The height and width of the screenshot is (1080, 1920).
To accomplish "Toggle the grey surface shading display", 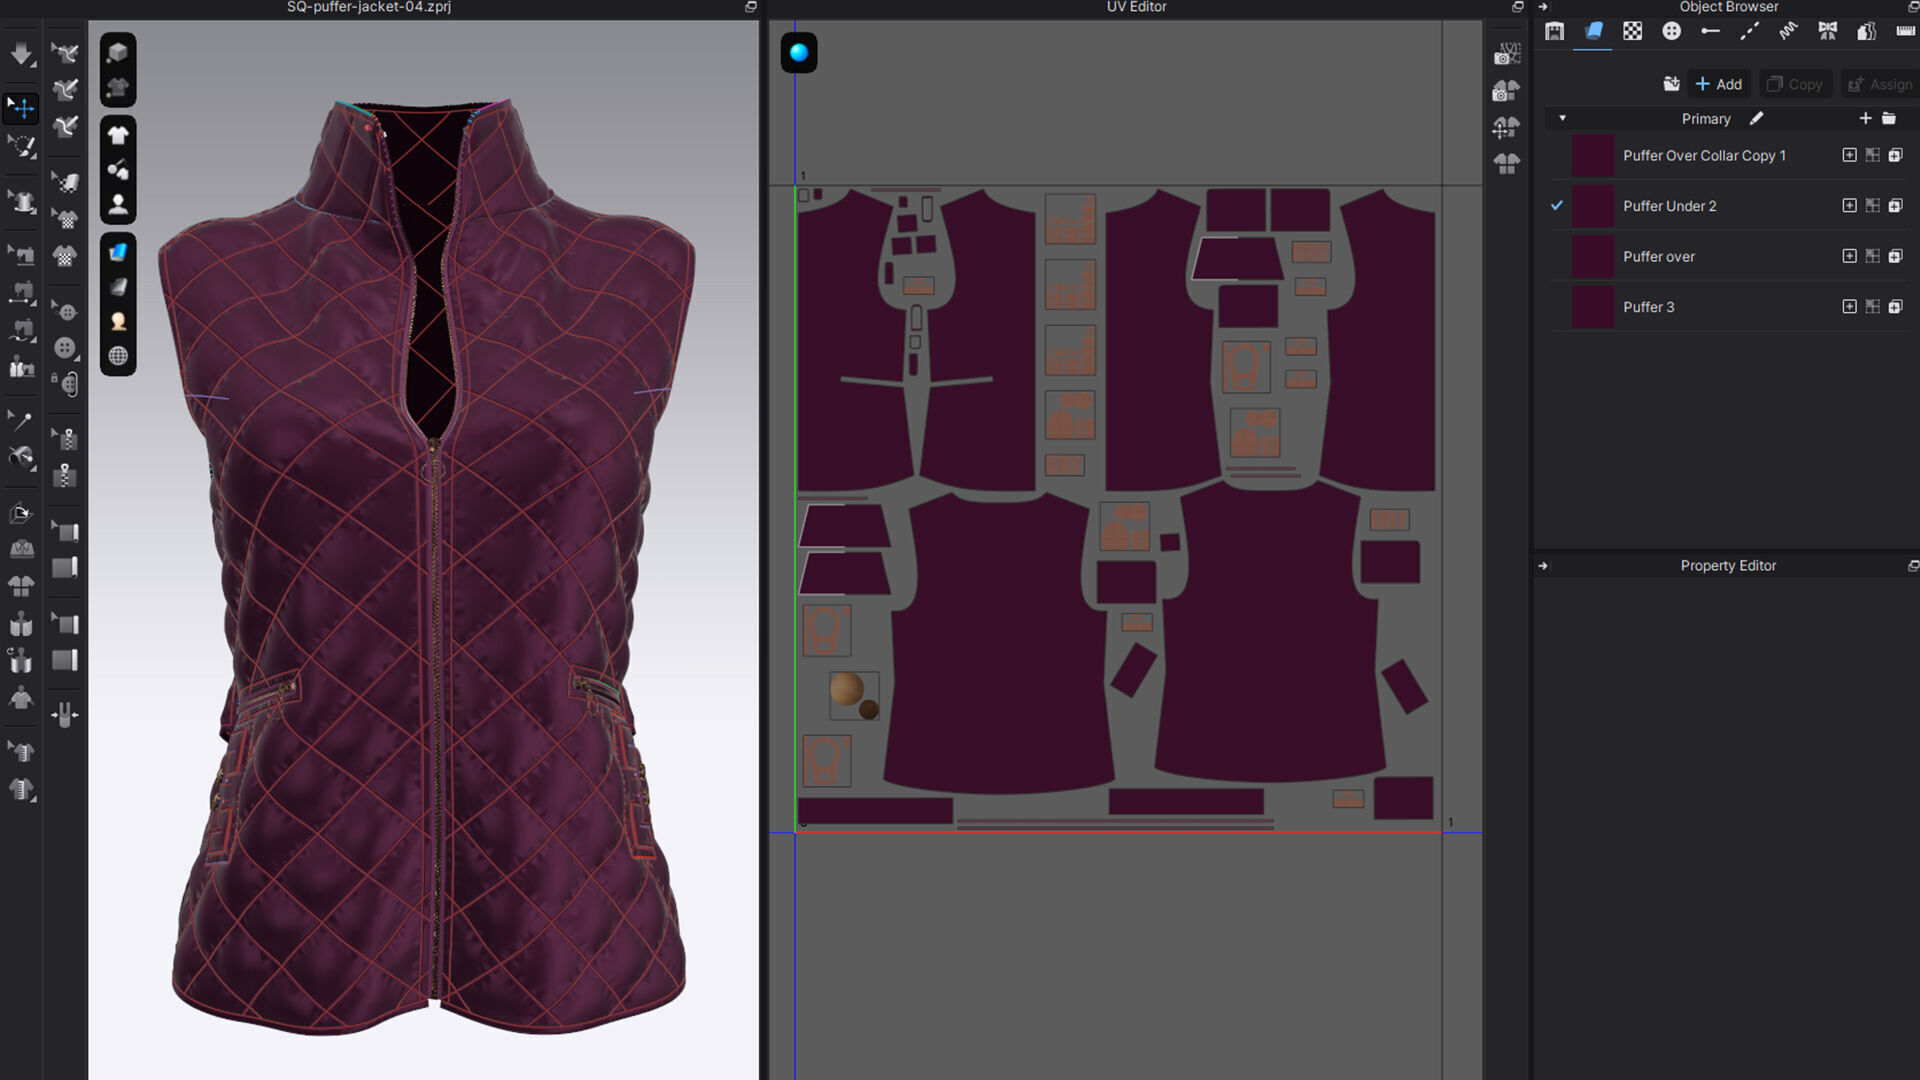I will [118, 287].
